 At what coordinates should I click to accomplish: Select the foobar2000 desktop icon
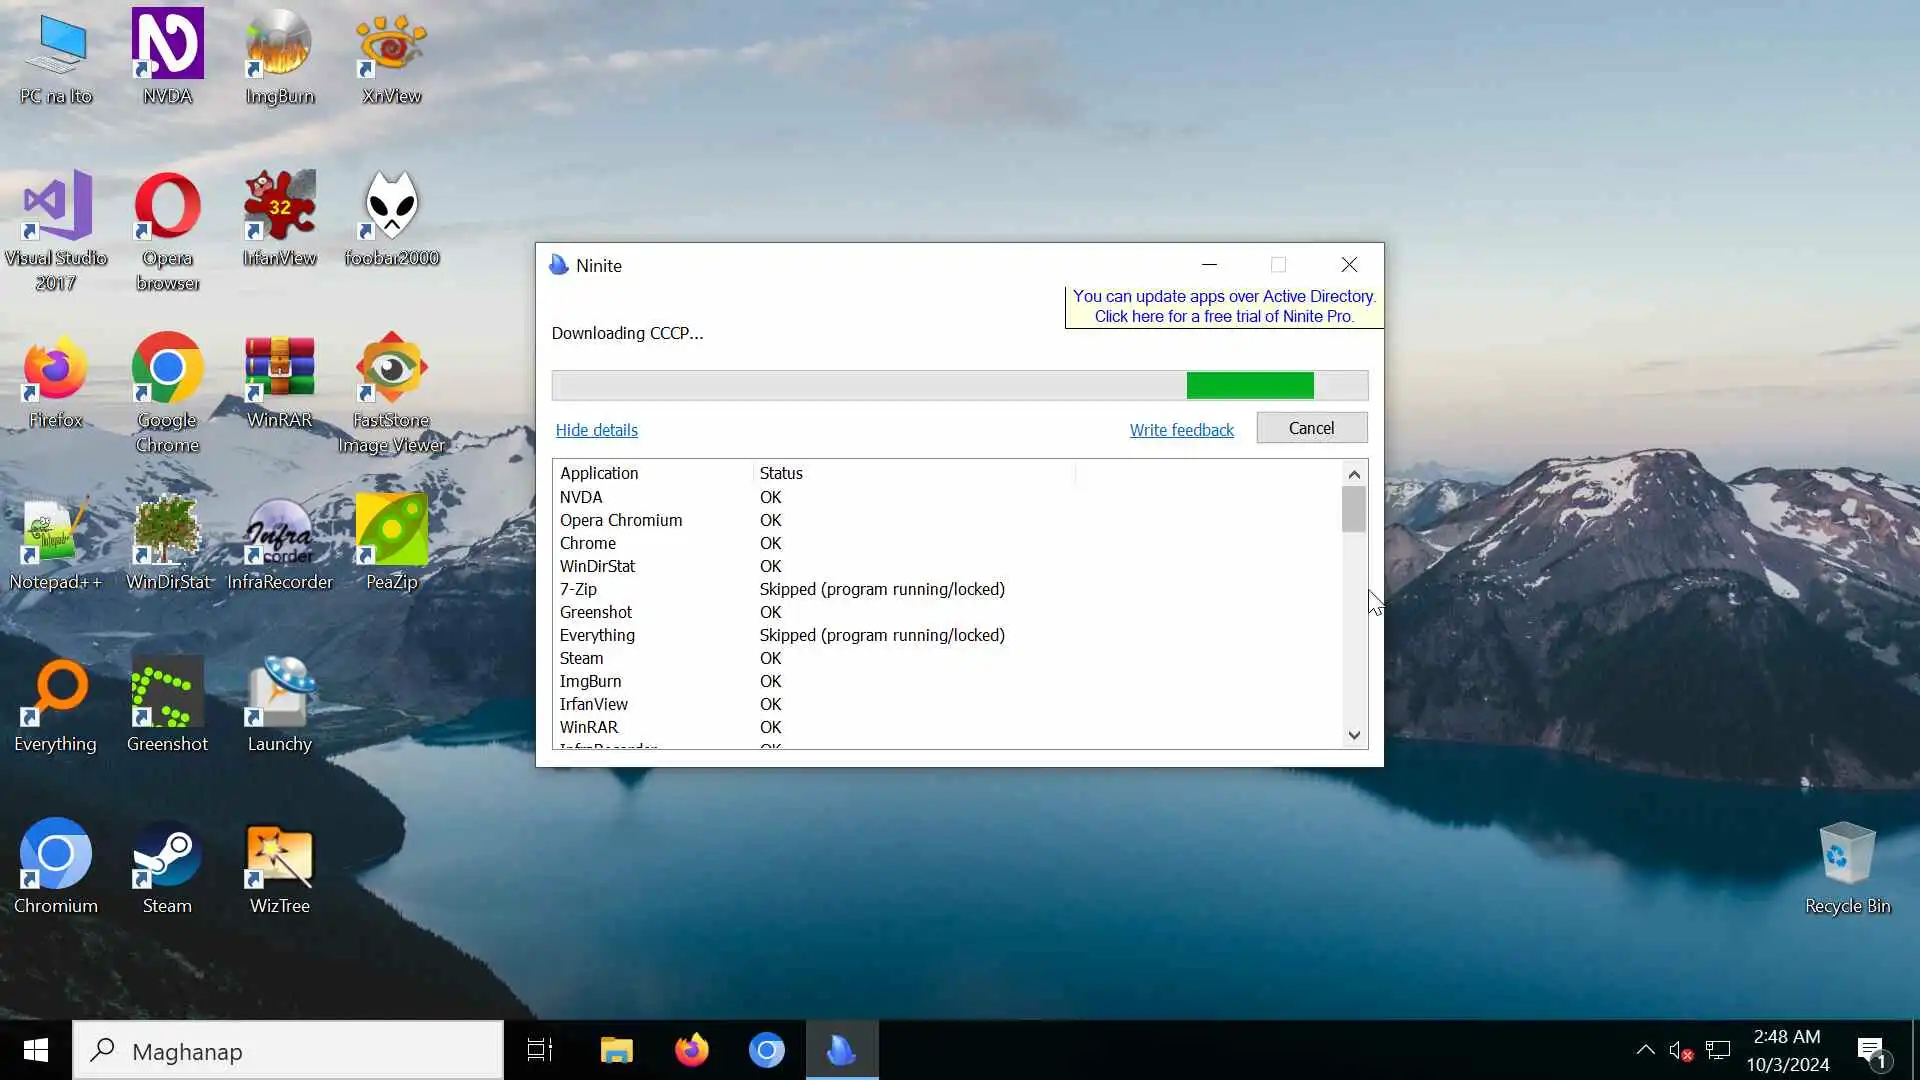tap(391, 207)
